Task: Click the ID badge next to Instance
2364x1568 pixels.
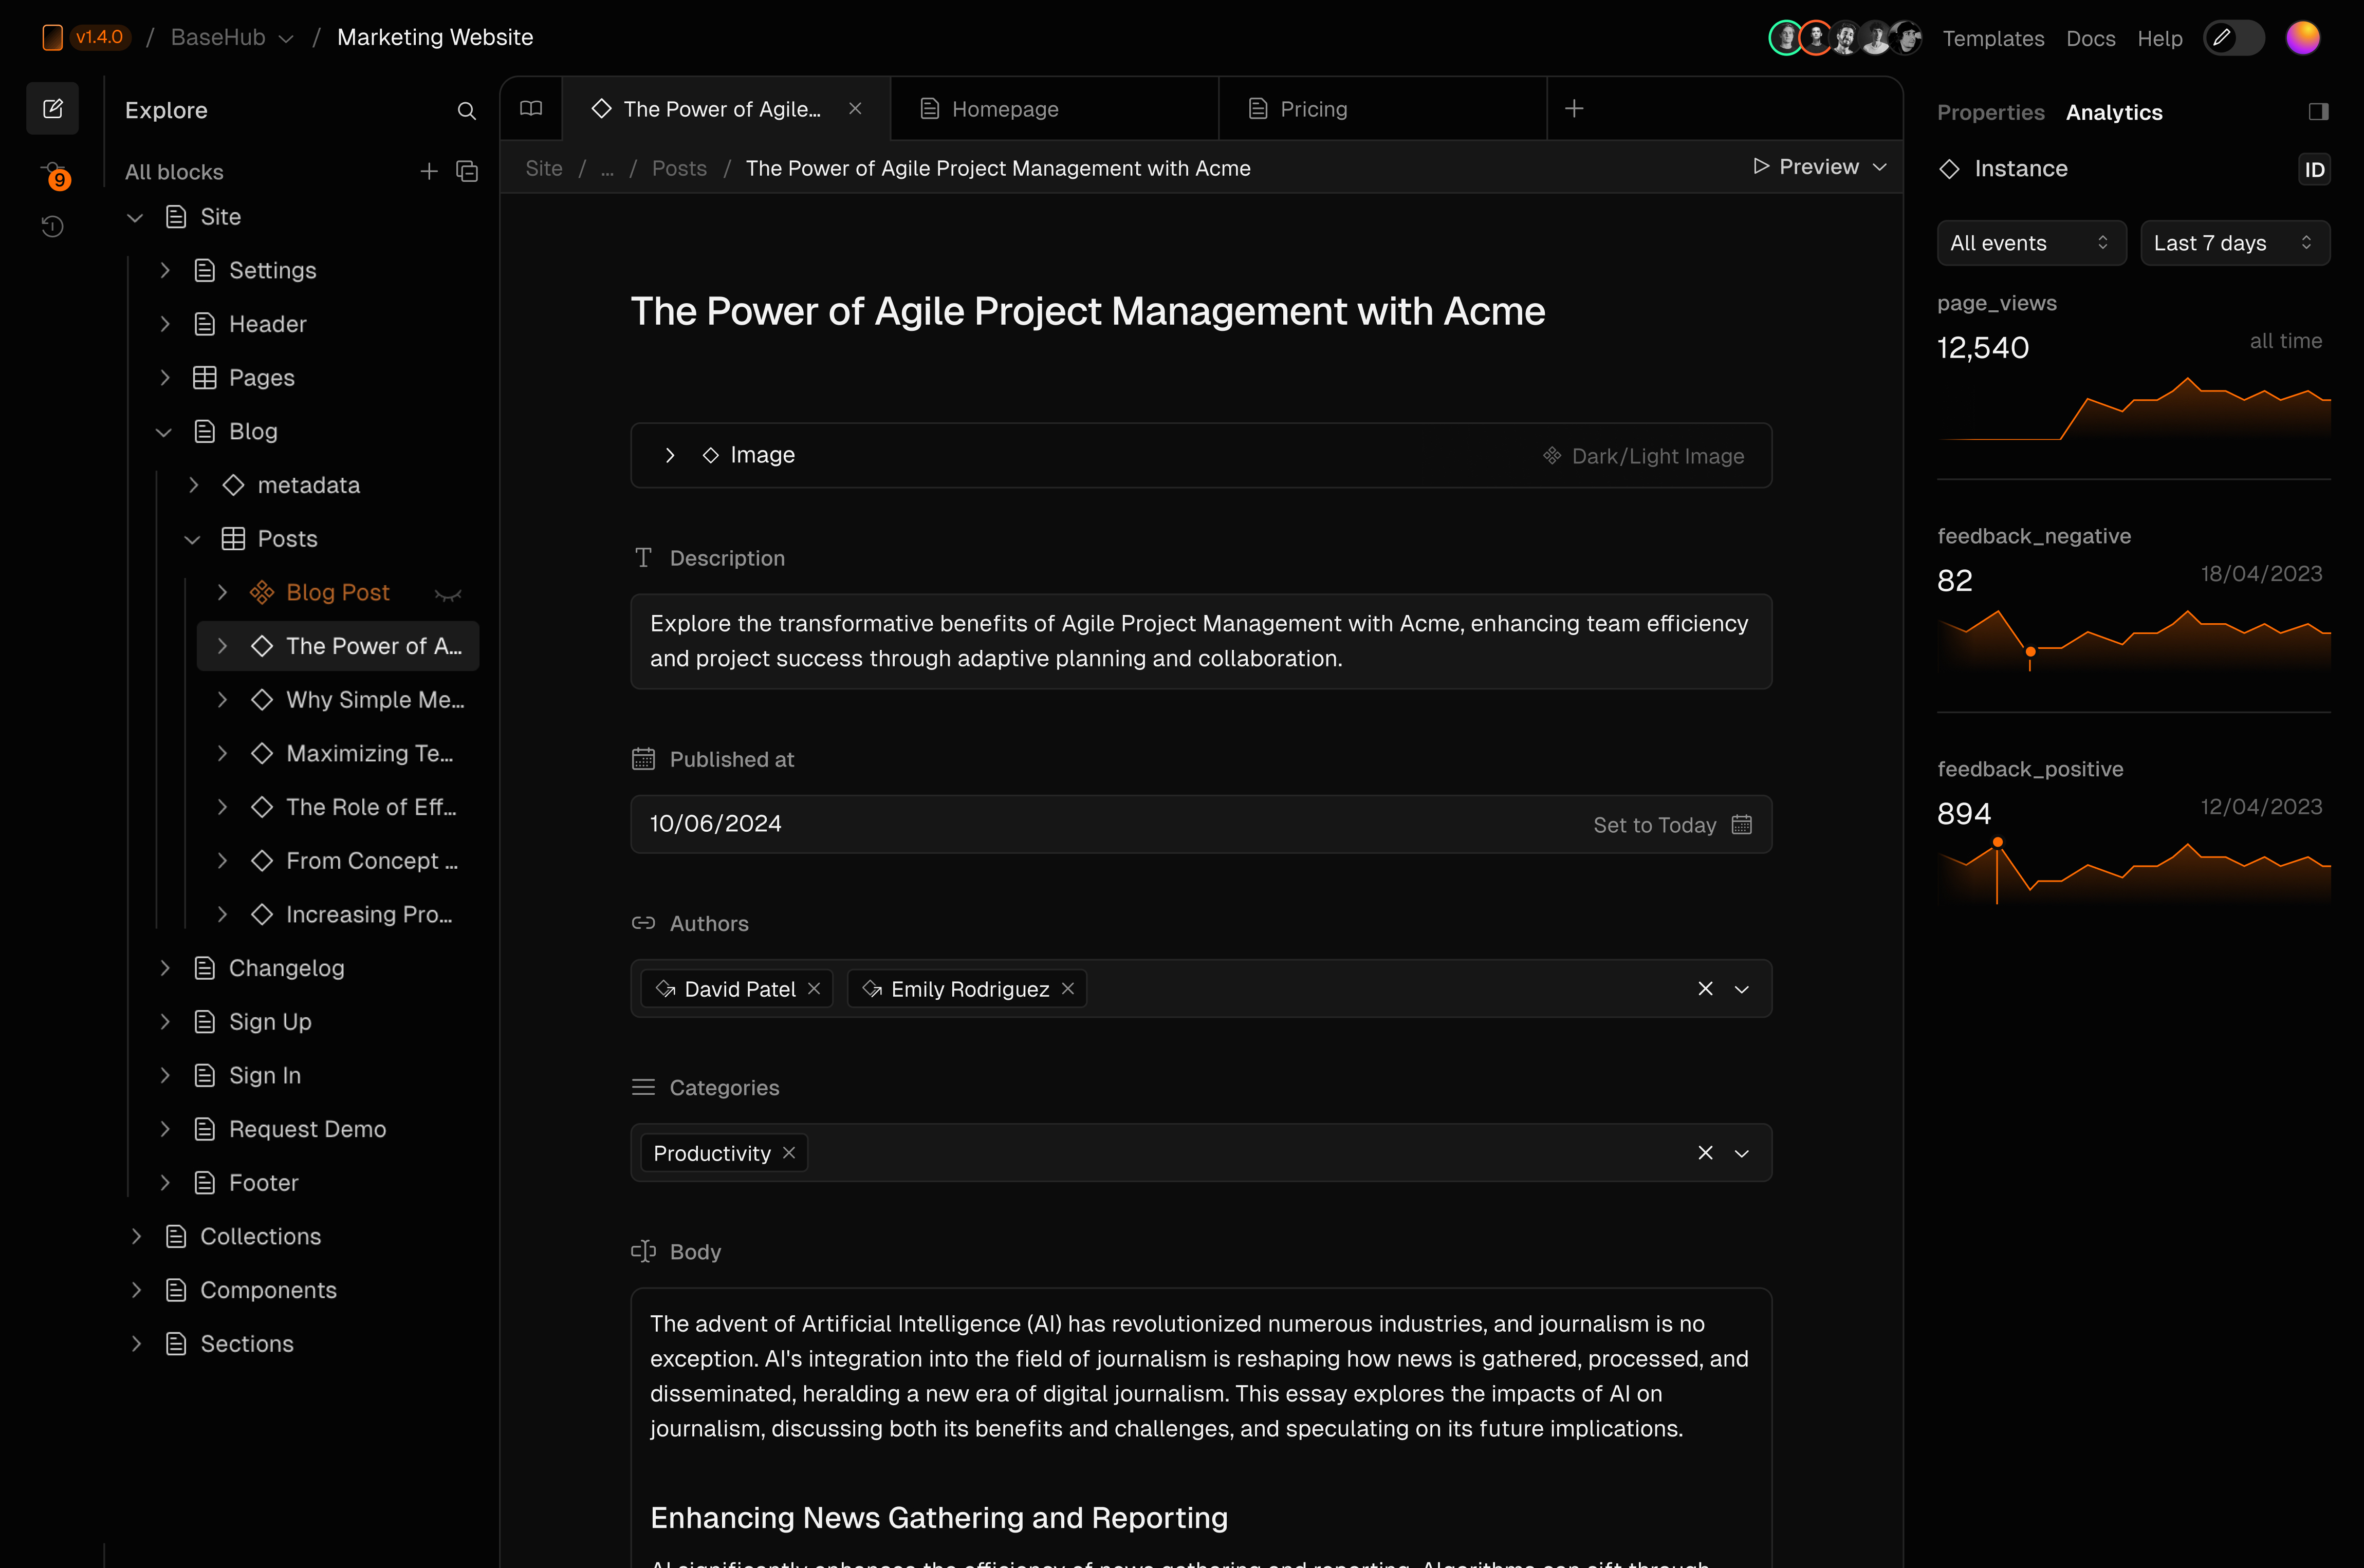Action: coord(2314,169)
